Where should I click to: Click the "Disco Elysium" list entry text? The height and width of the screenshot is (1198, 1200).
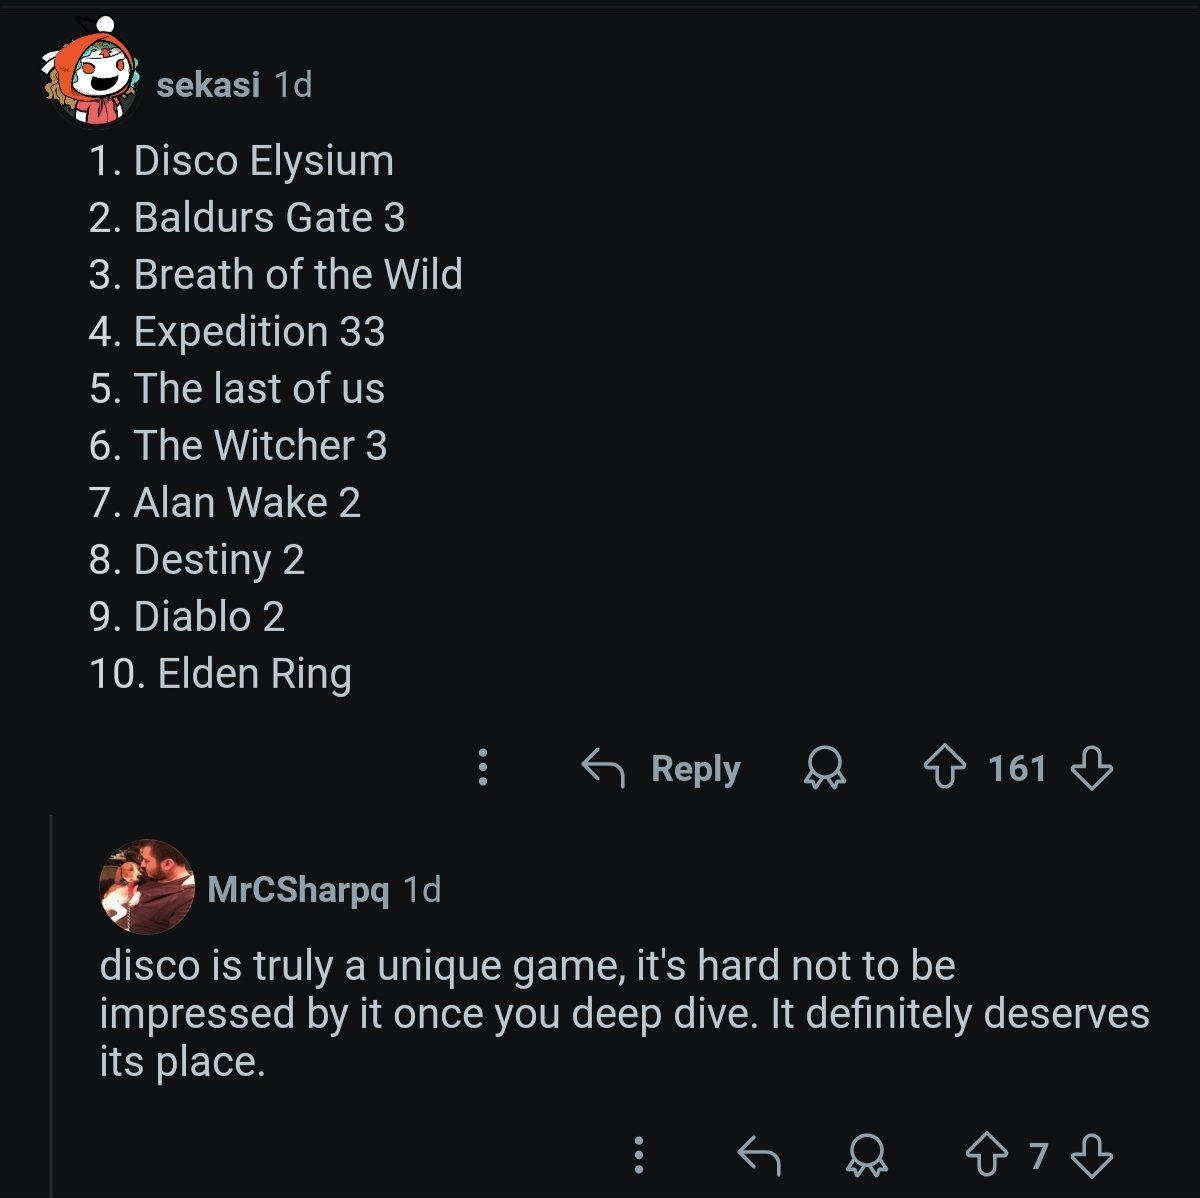[x=263, y=161]
